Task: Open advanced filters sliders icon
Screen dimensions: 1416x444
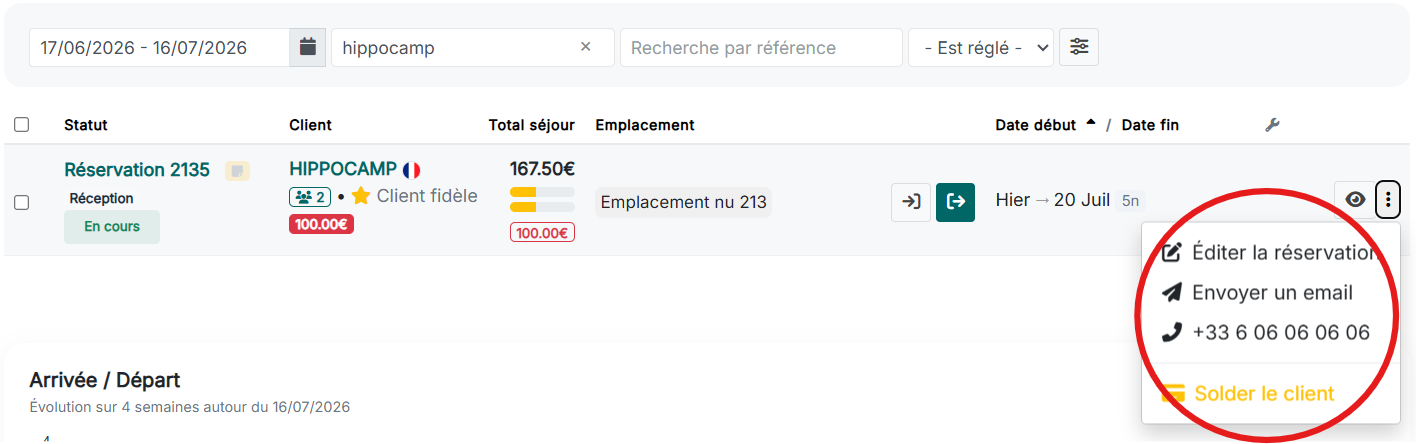Action: tap(1079, 47)
